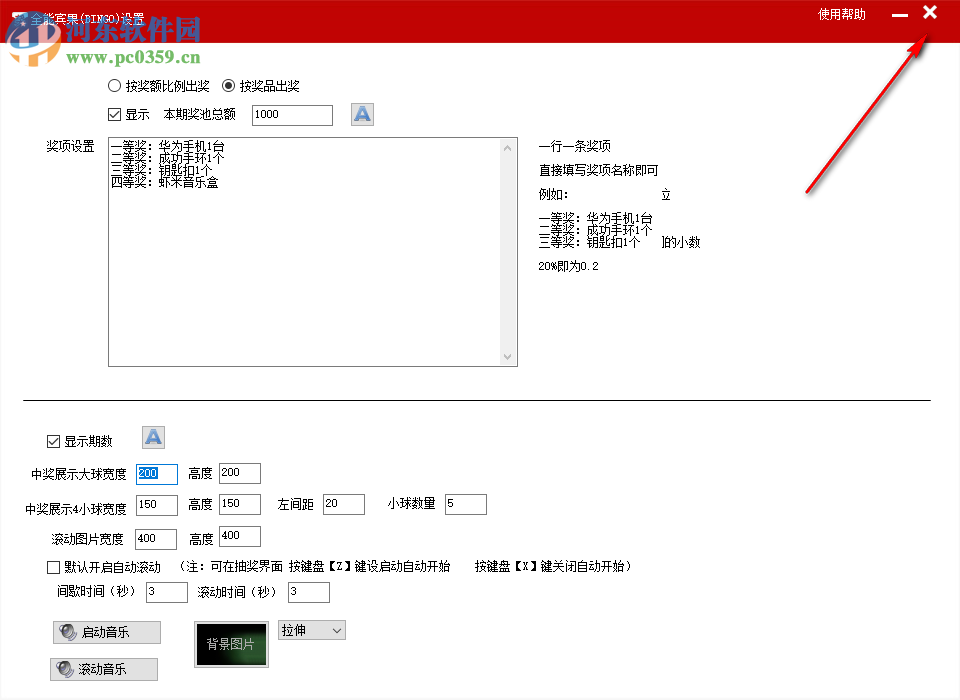Click the 间歇时间 seconds field

[x=166, y=592]
